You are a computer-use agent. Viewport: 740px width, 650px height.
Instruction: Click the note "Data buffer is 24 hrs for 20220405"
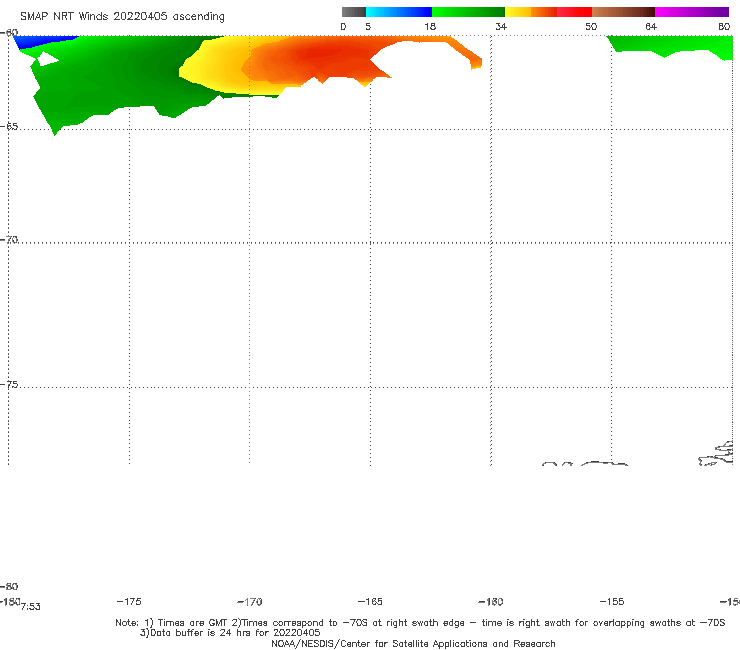point(235,633)
